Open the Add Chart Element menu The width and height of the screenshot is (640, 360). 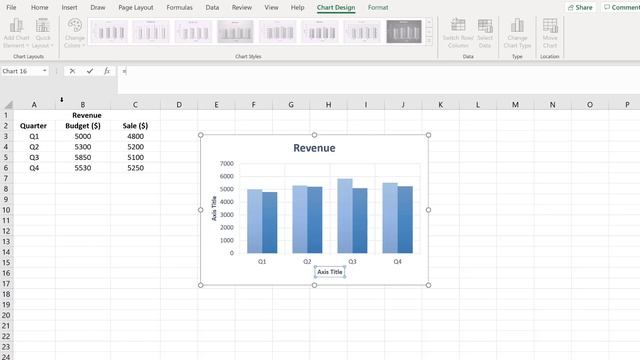[16, 33]
